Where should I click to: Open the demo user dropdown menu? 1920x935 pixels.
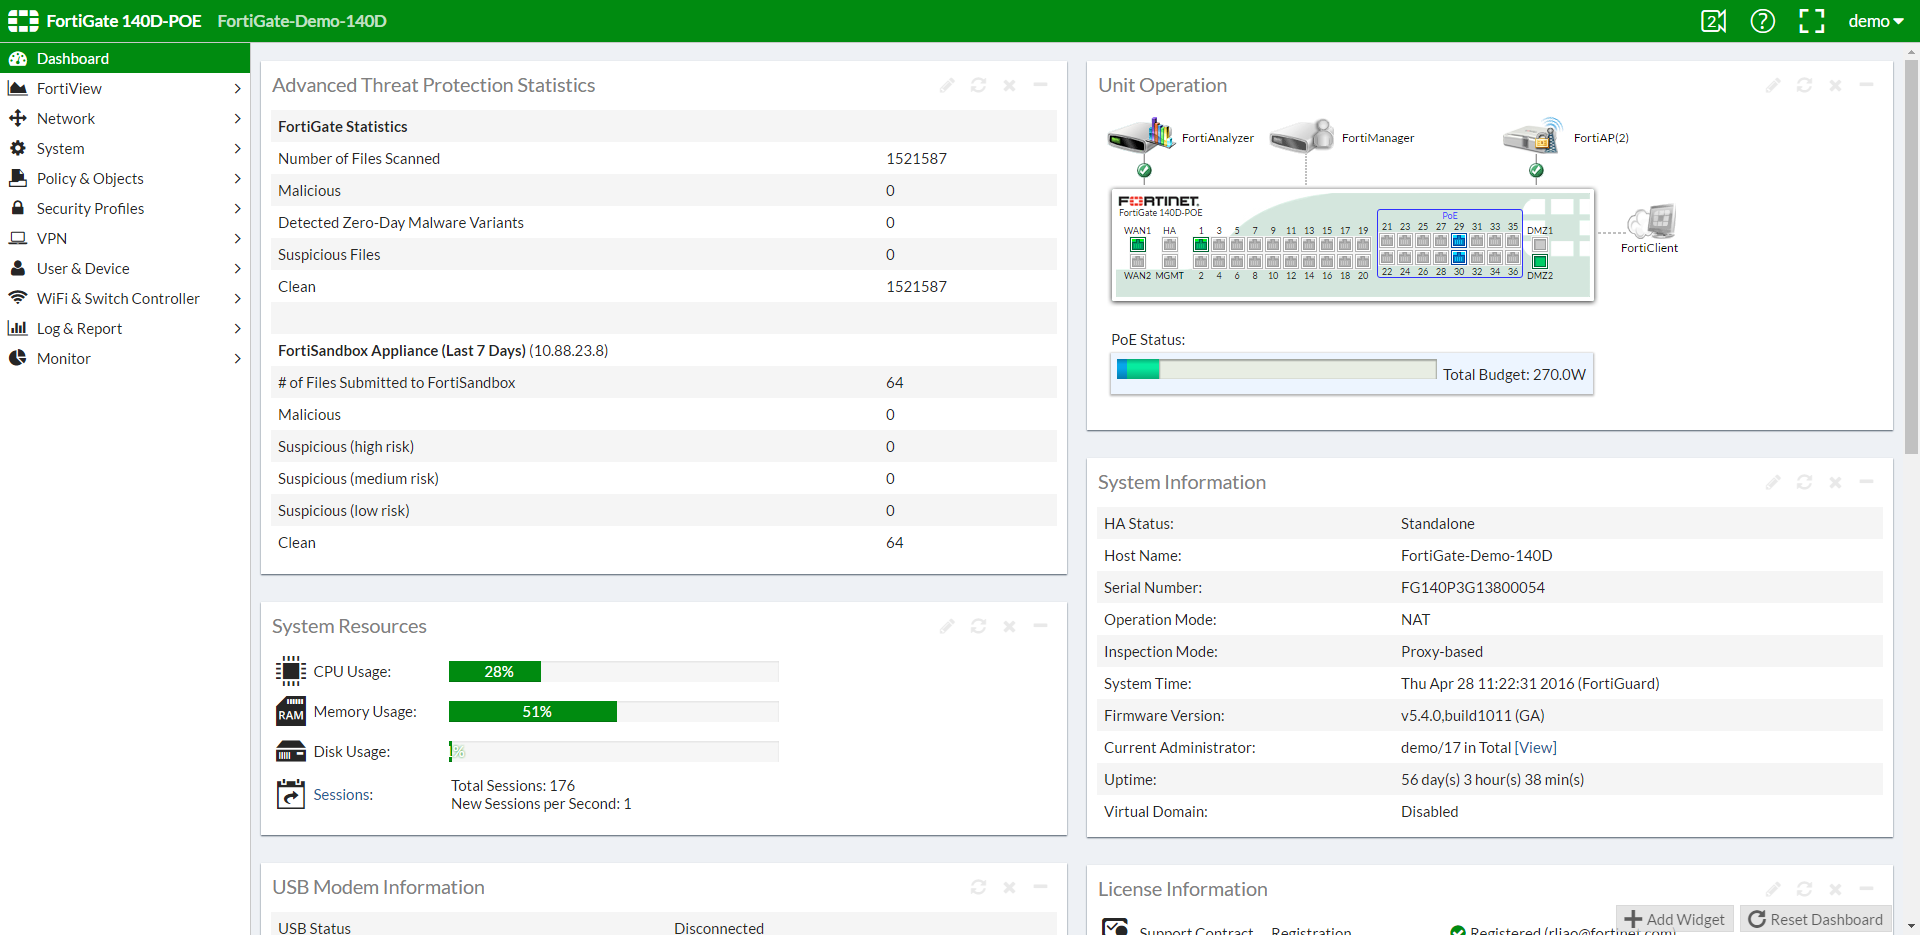[x=1876, y=21]
